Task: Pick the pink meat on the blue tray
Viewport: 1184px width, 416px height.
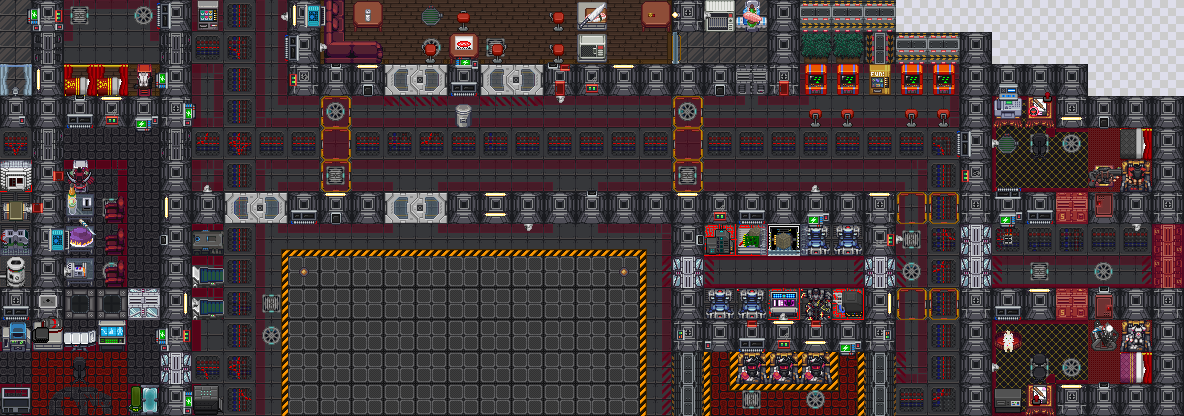Action: [753, 15]
